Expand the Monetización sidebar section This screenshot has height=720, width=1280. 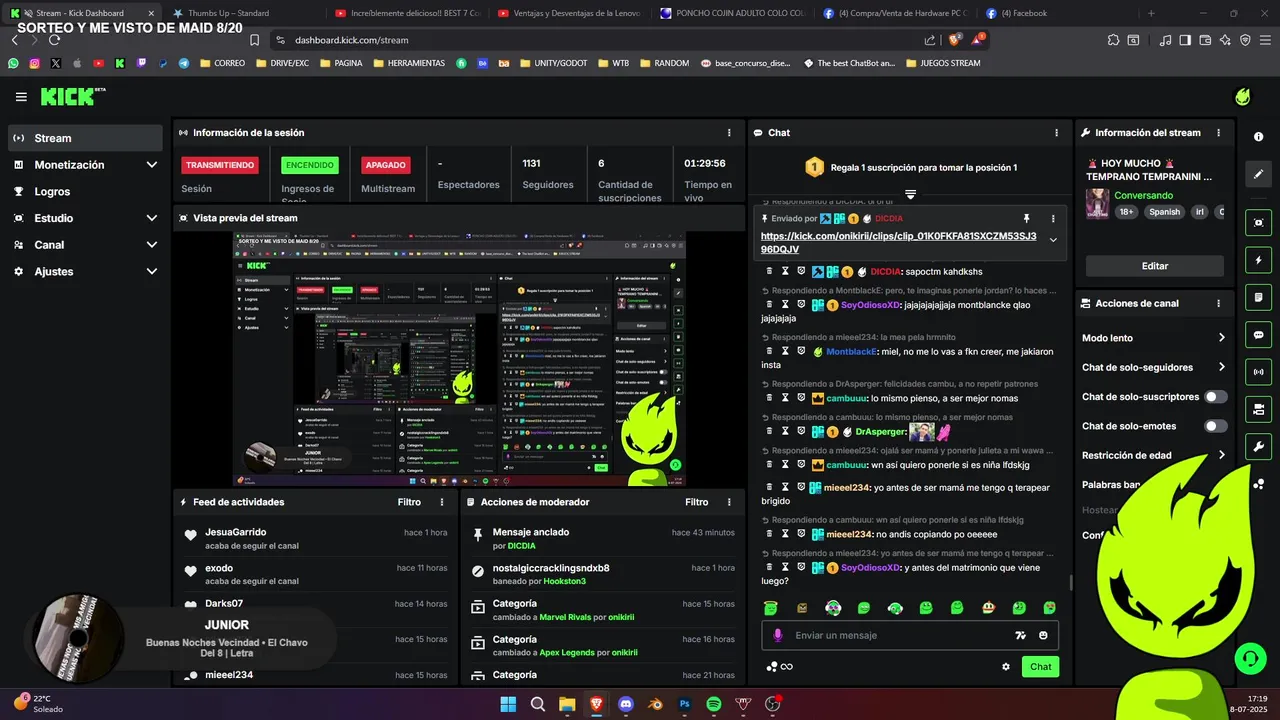click(x=85, y=165)
